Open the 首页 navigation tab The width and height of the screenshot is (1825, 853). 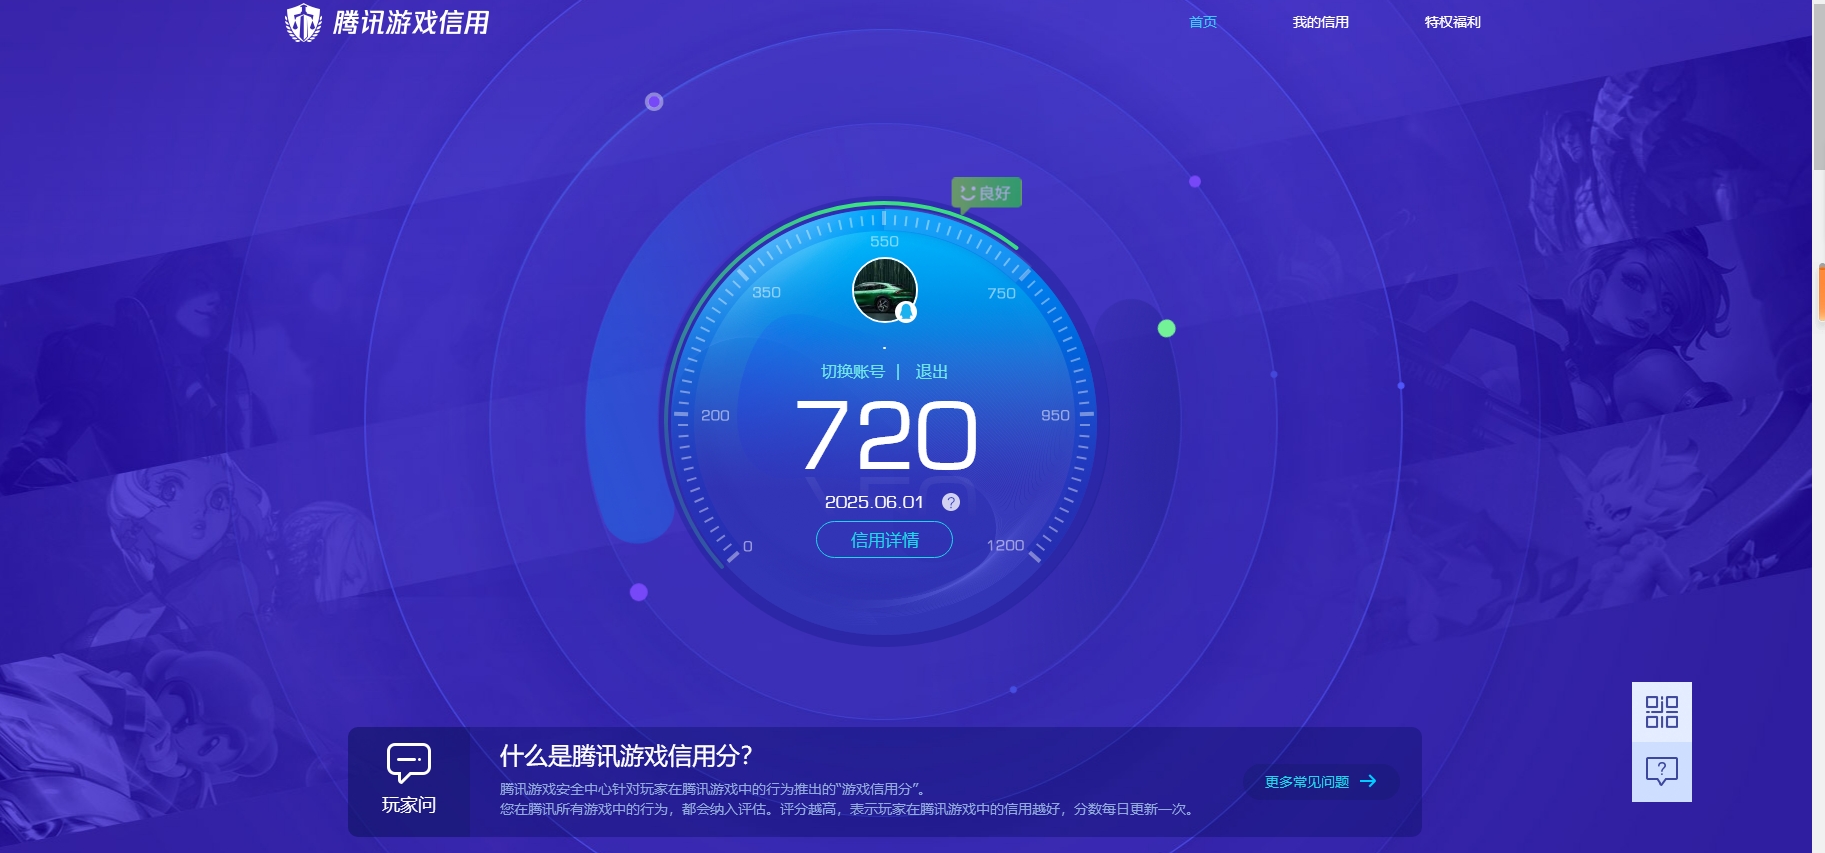[x=1203, y=22]
